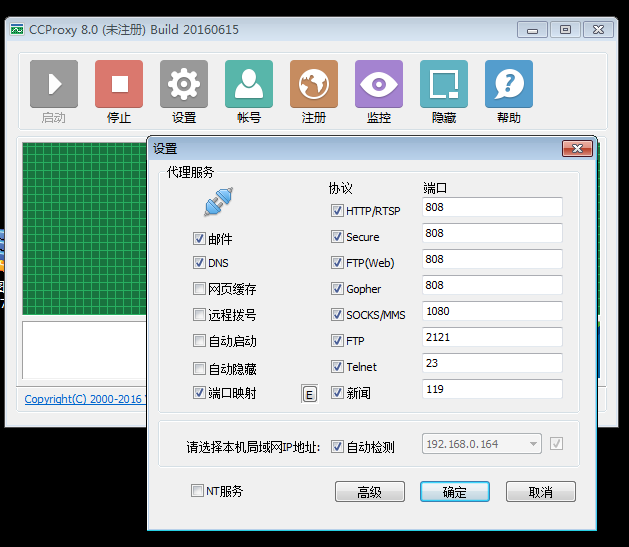The image size is (629, 547).
Task: Click the HTTP/RTSP port field 808
Action: (492, 207)
